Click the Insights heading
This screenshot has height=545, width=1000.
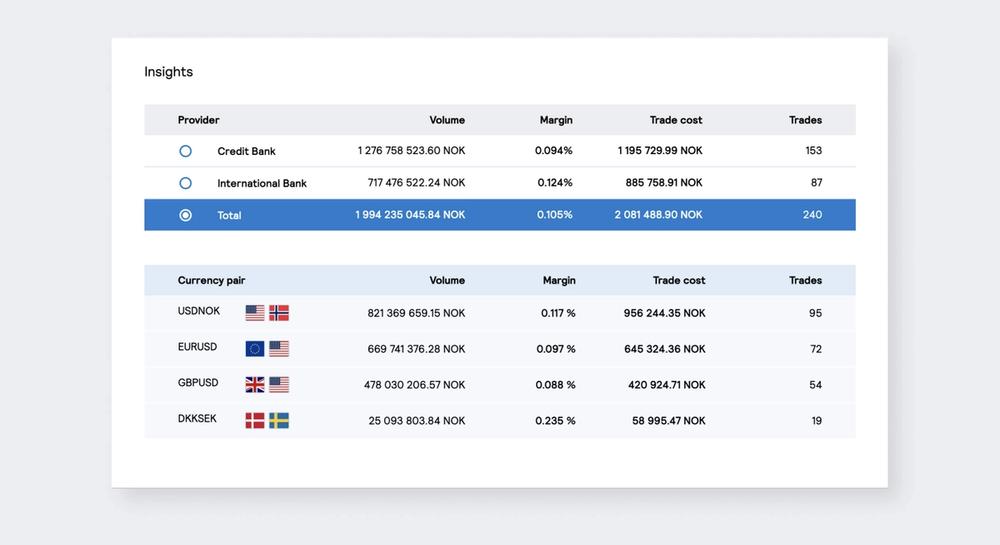pos(168,71)
